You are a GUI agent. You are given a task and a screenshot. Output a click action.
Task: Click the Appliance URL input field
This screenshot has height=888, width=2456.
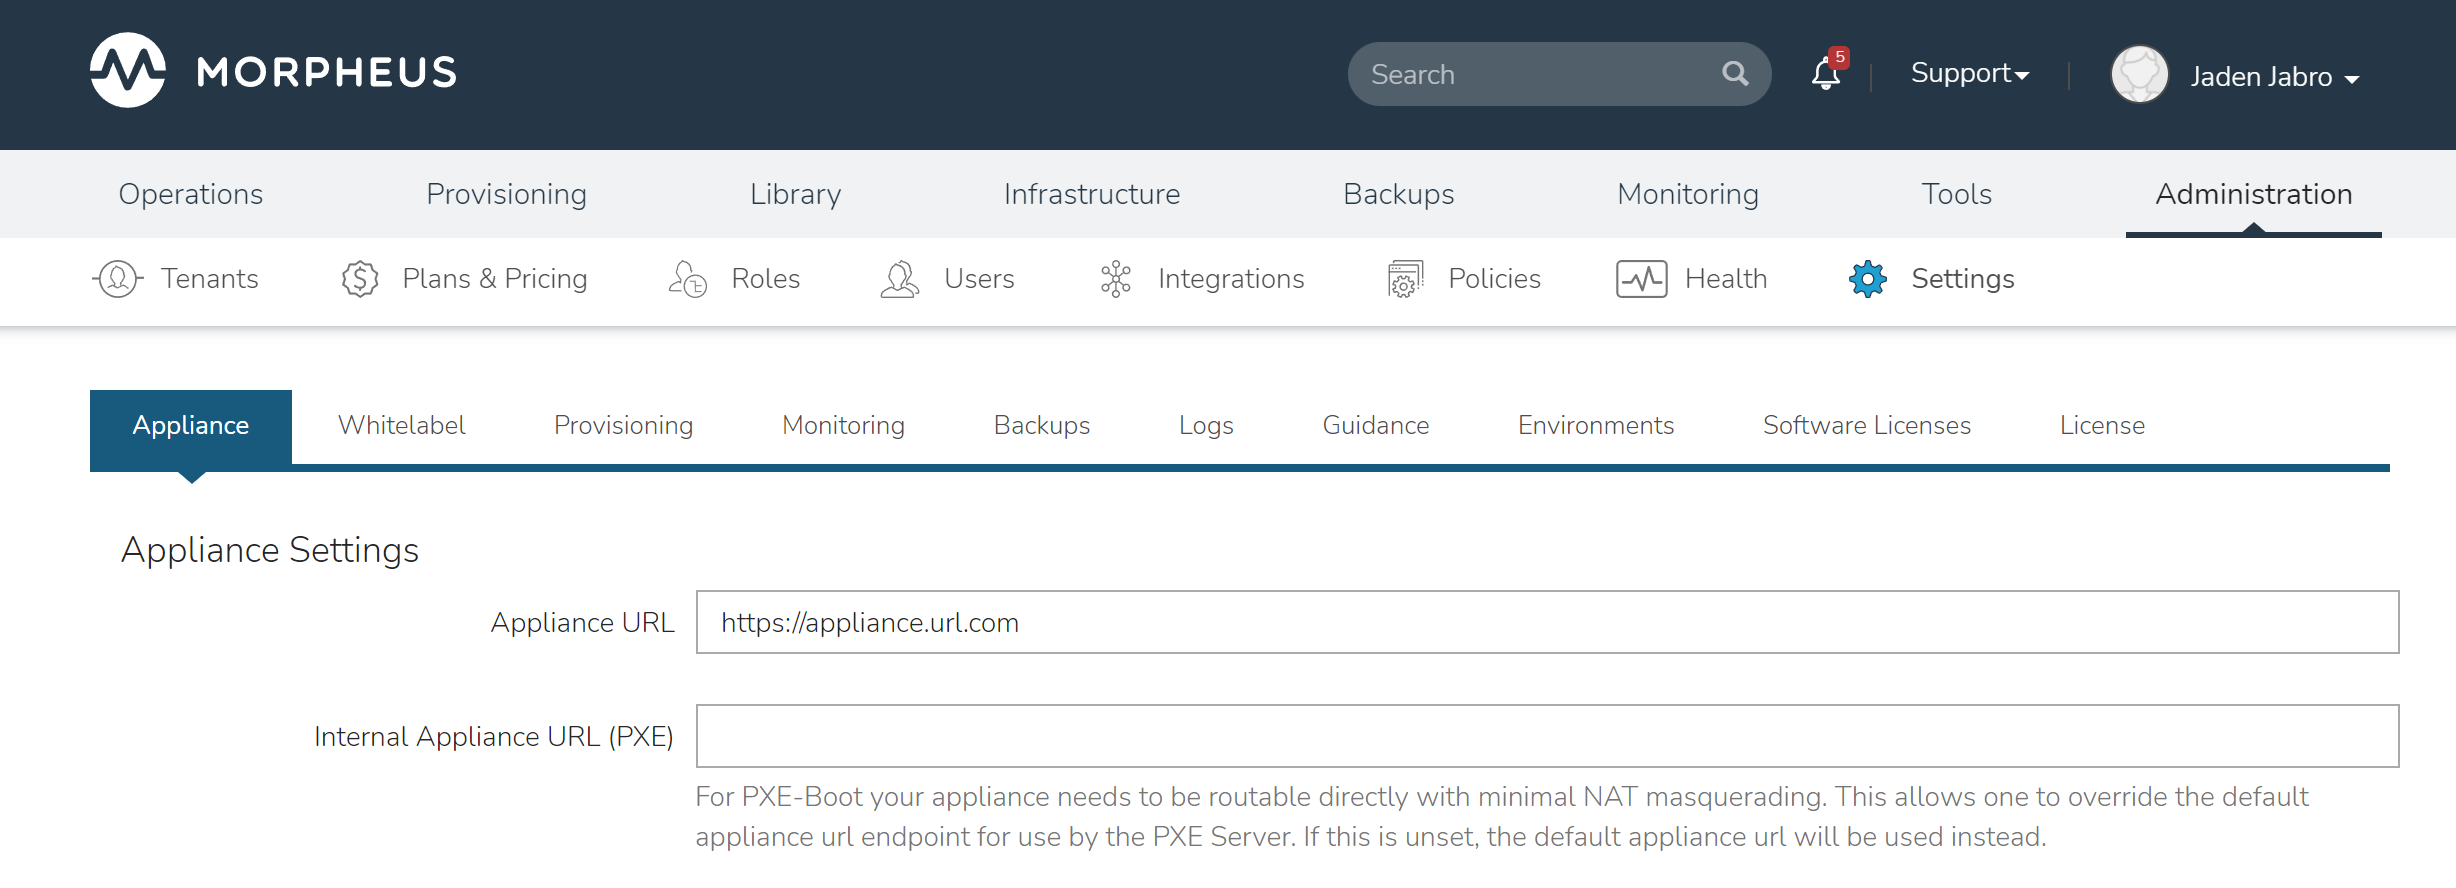point(1547,622)
